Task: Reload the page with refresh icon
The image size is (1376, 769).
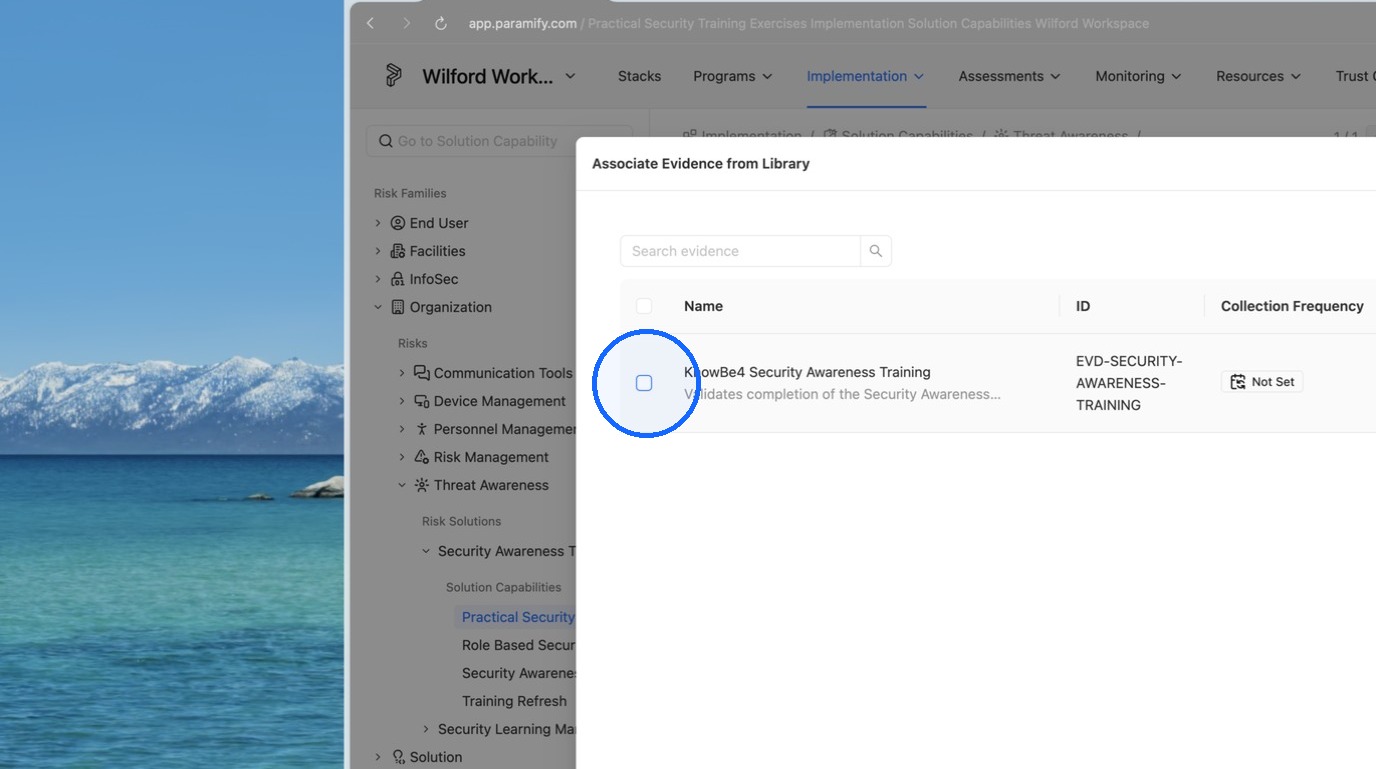Action: [441, 23]
